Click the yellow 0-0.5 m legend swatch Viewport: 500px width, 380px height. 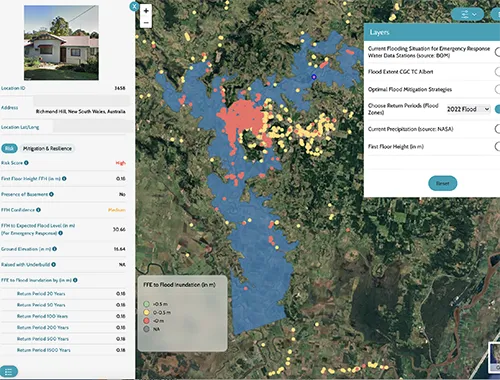(146, 312)
